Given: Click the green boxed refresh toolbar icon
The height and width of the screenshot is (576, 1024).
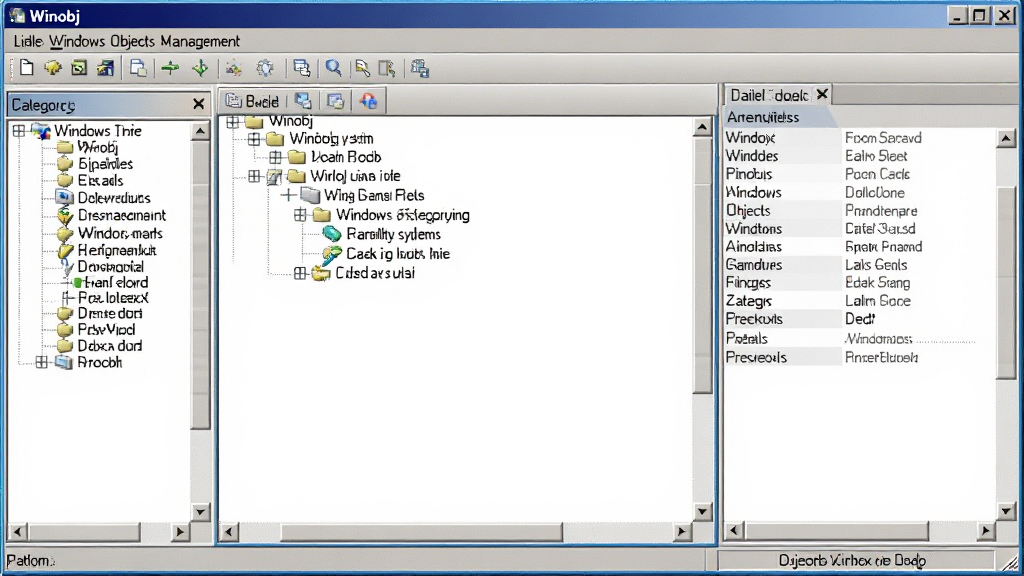Looking at the screenshot, I should 79,68.
